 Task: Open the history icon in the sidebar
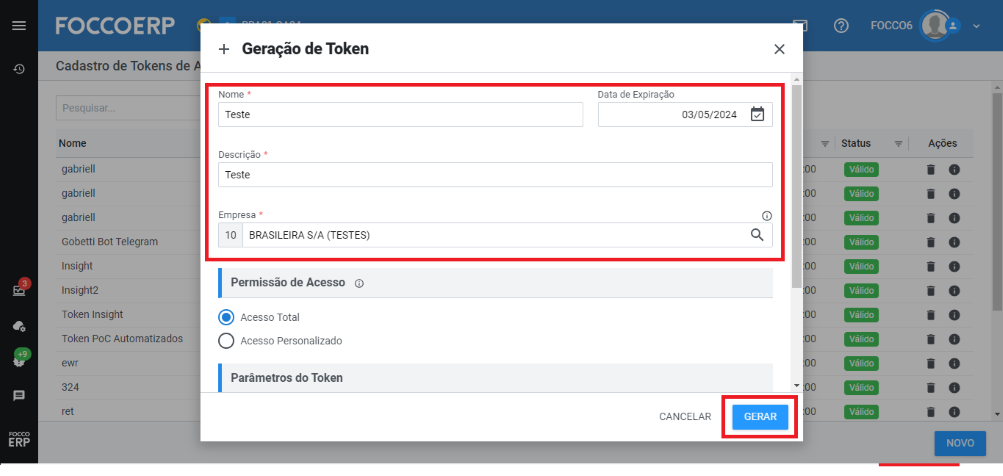[x=19, y=68]
